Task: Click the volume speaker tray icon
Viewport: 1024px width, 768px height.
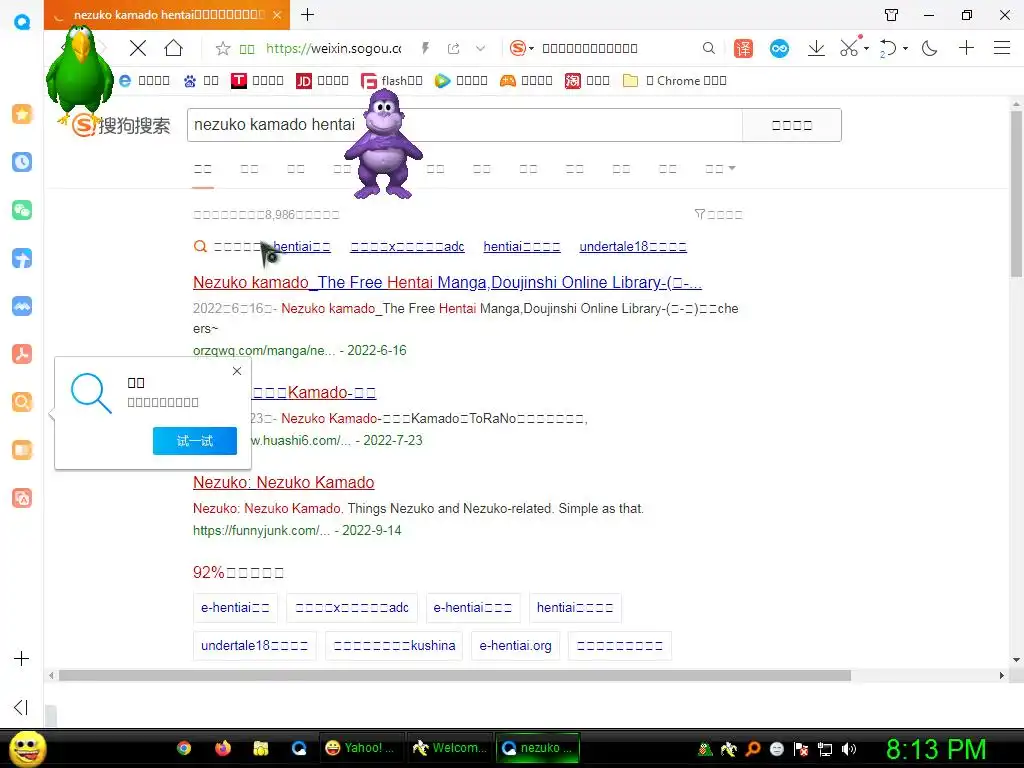Action: pyautogui.click(x=848, y=749)
